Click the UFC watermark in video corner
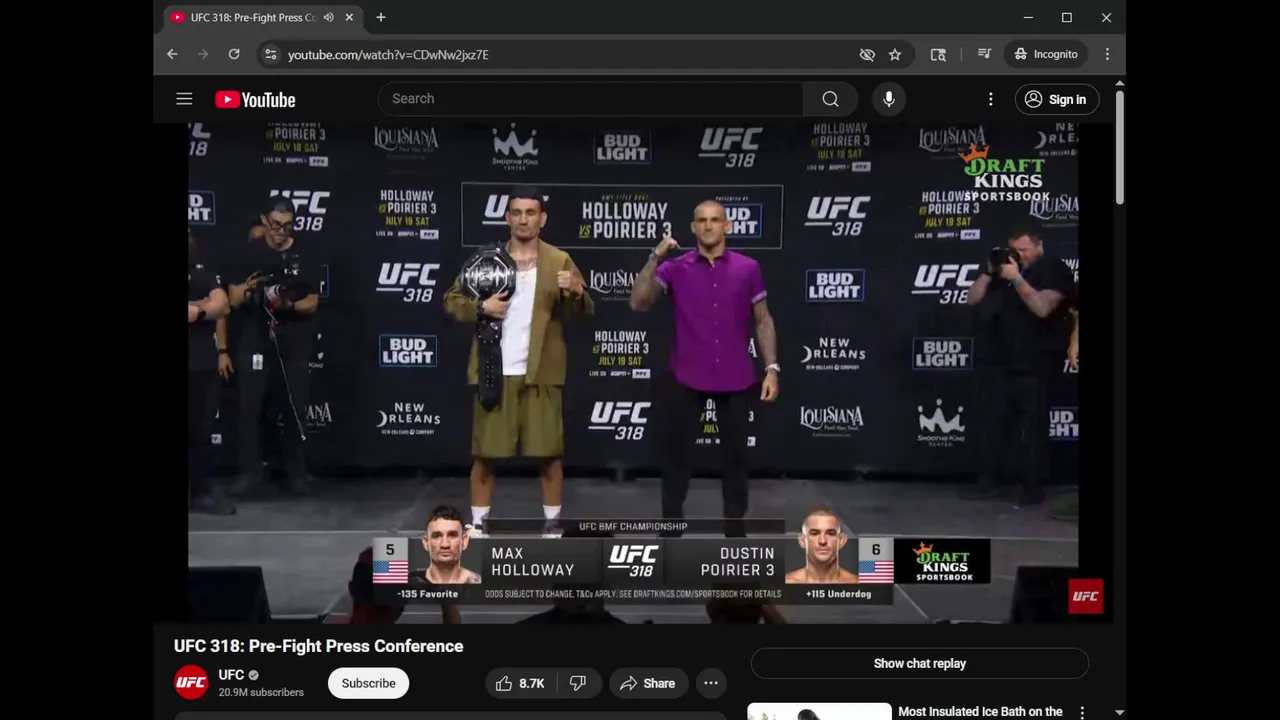This screenshot has height=720, width=1280. click(1085, 596)
